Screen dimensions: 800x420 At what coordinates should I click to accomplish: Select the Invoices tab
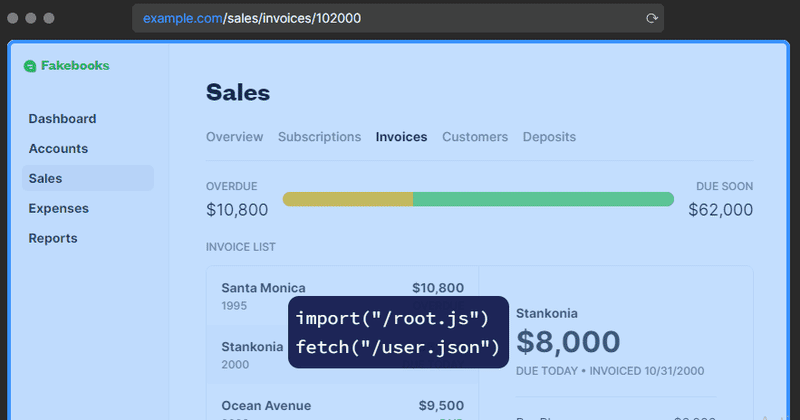tap(402, 137)
